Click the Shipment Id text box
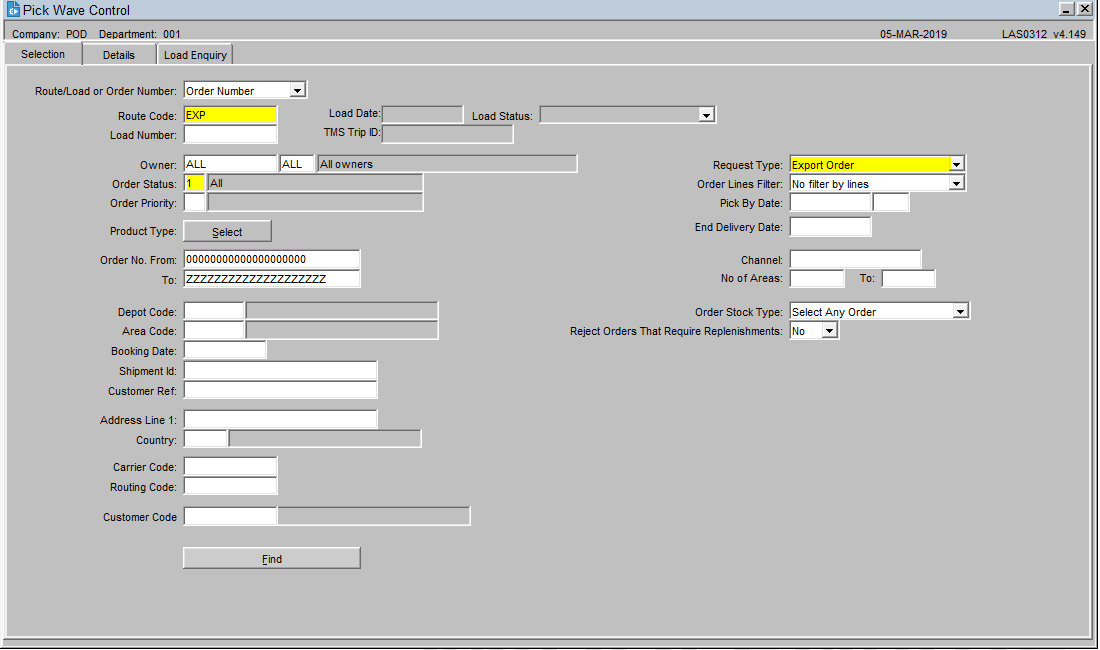The height and width of the screenshot is (650, 1100). pos(280,371)
